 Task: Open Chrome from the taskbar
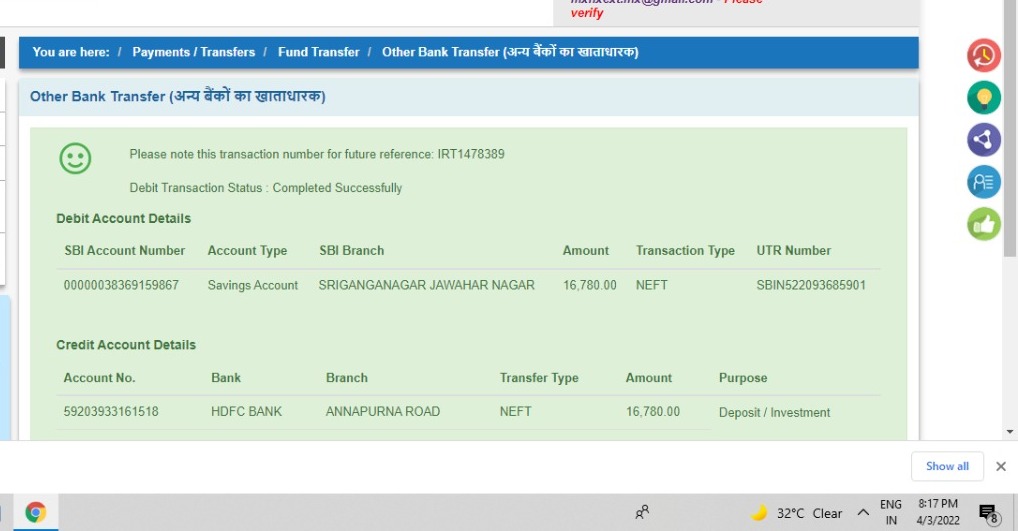[35, 513]
